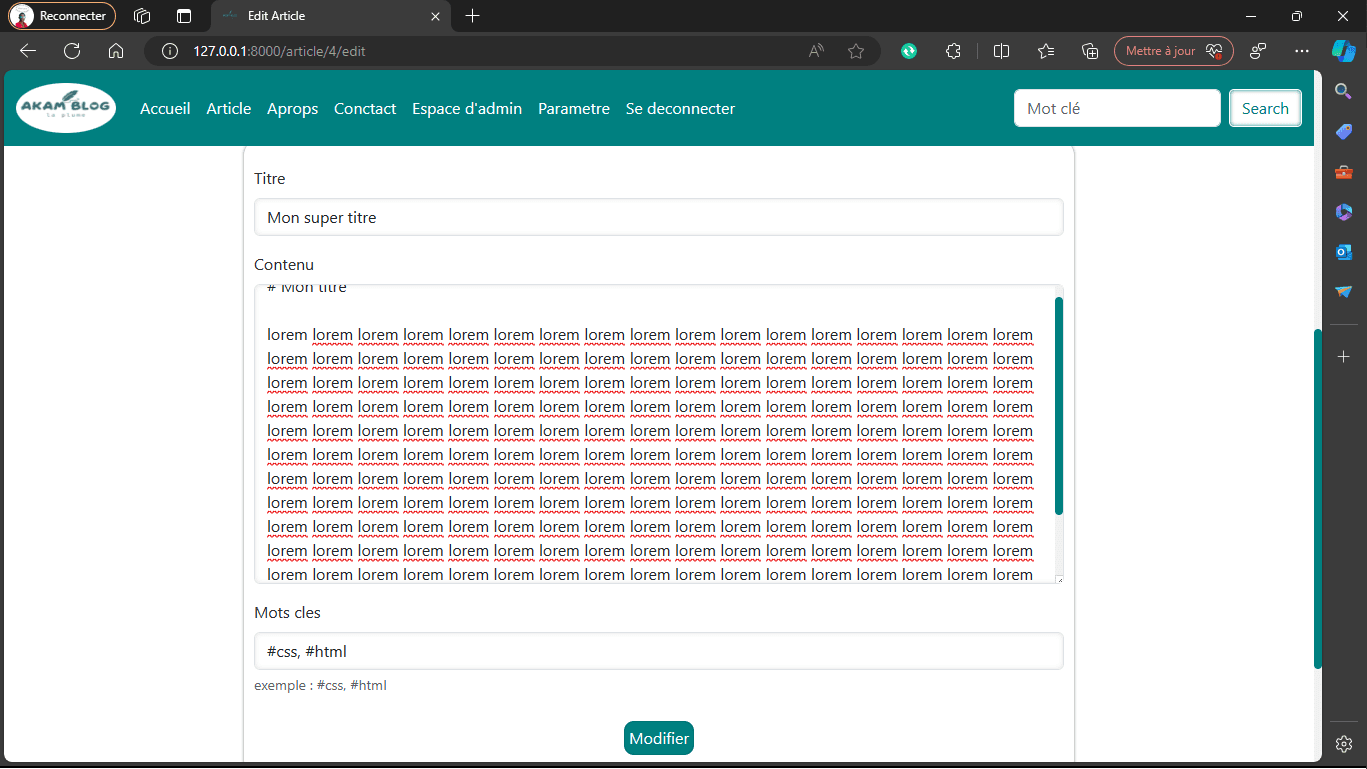Open the Article nav link

229,109
